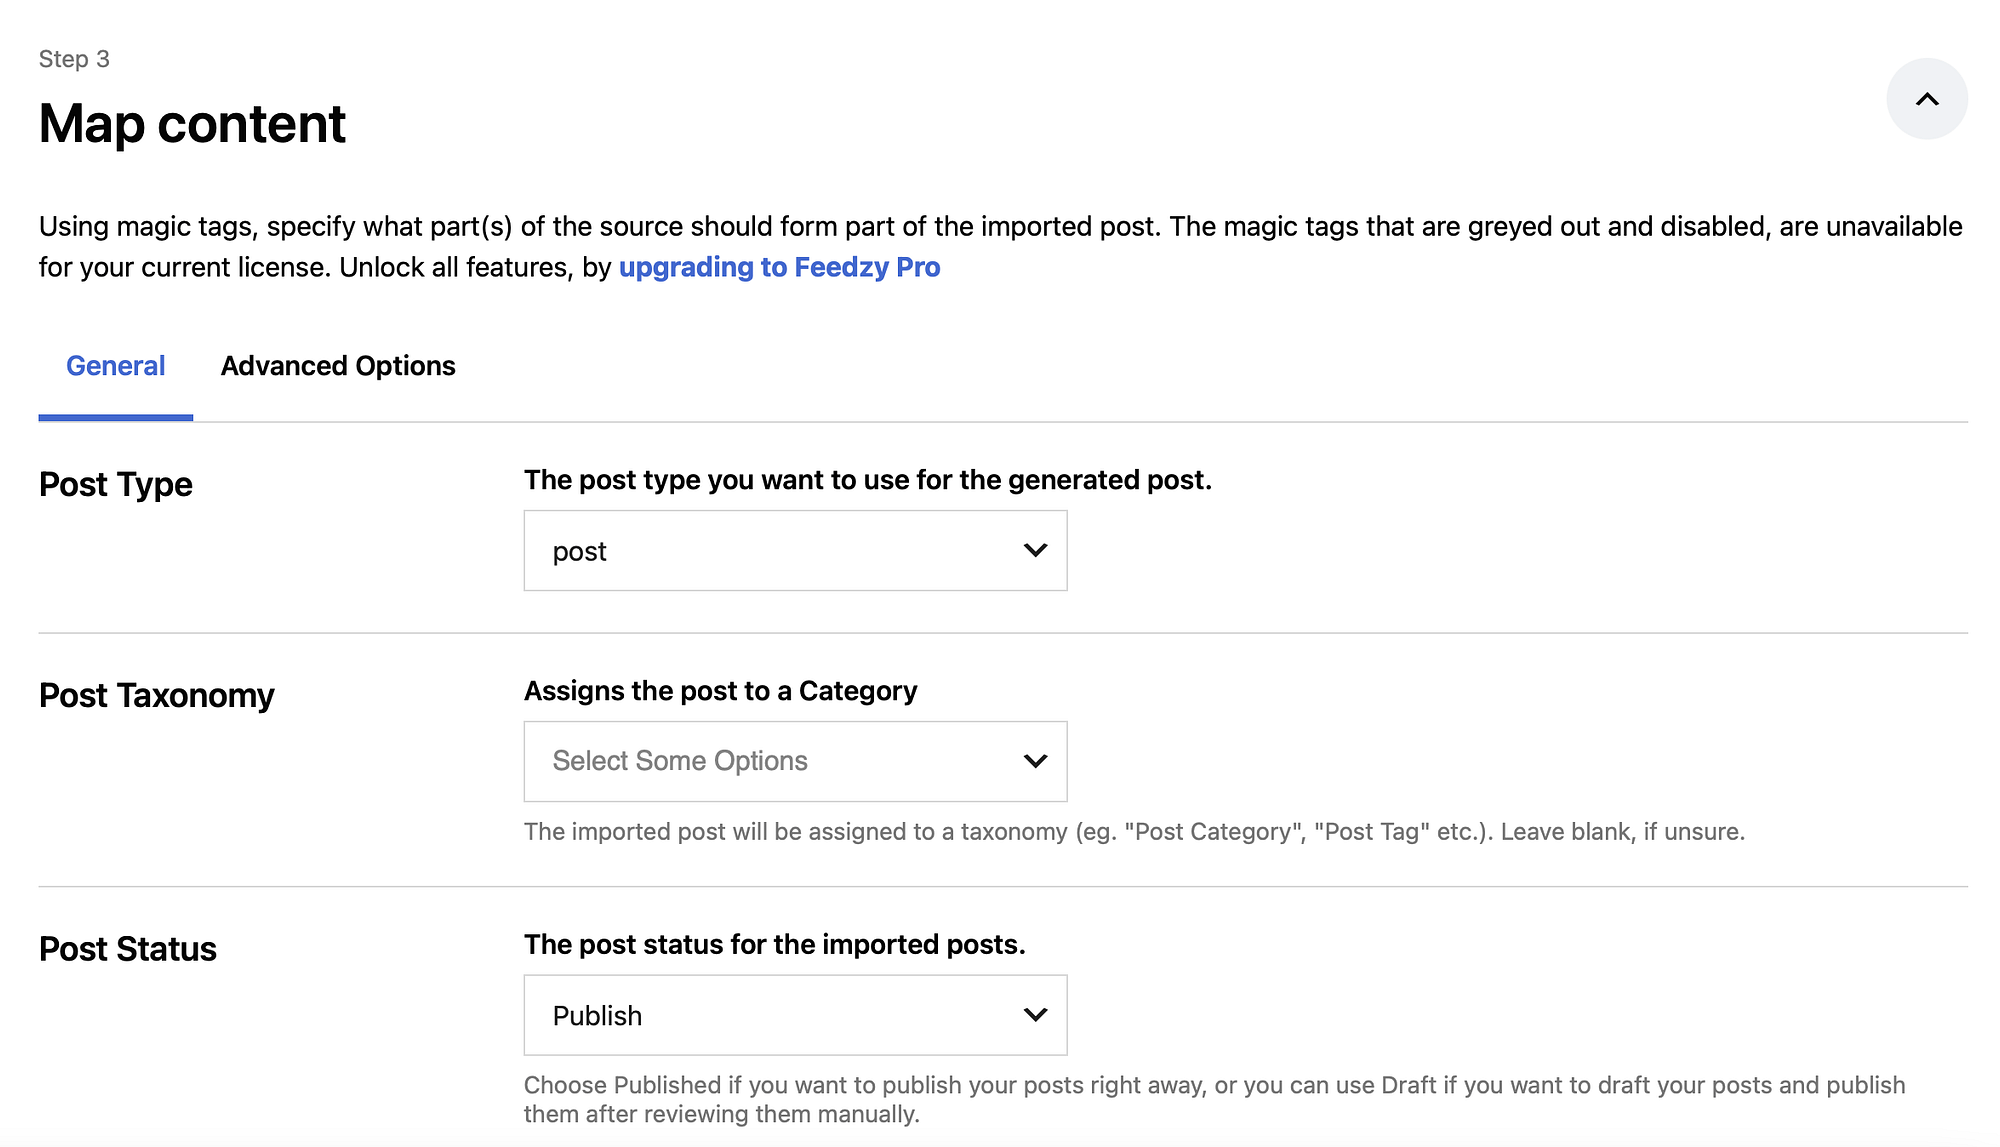
Task: Open the taxonomy Select Some Options dropdown
Action: tap(795, 761)
